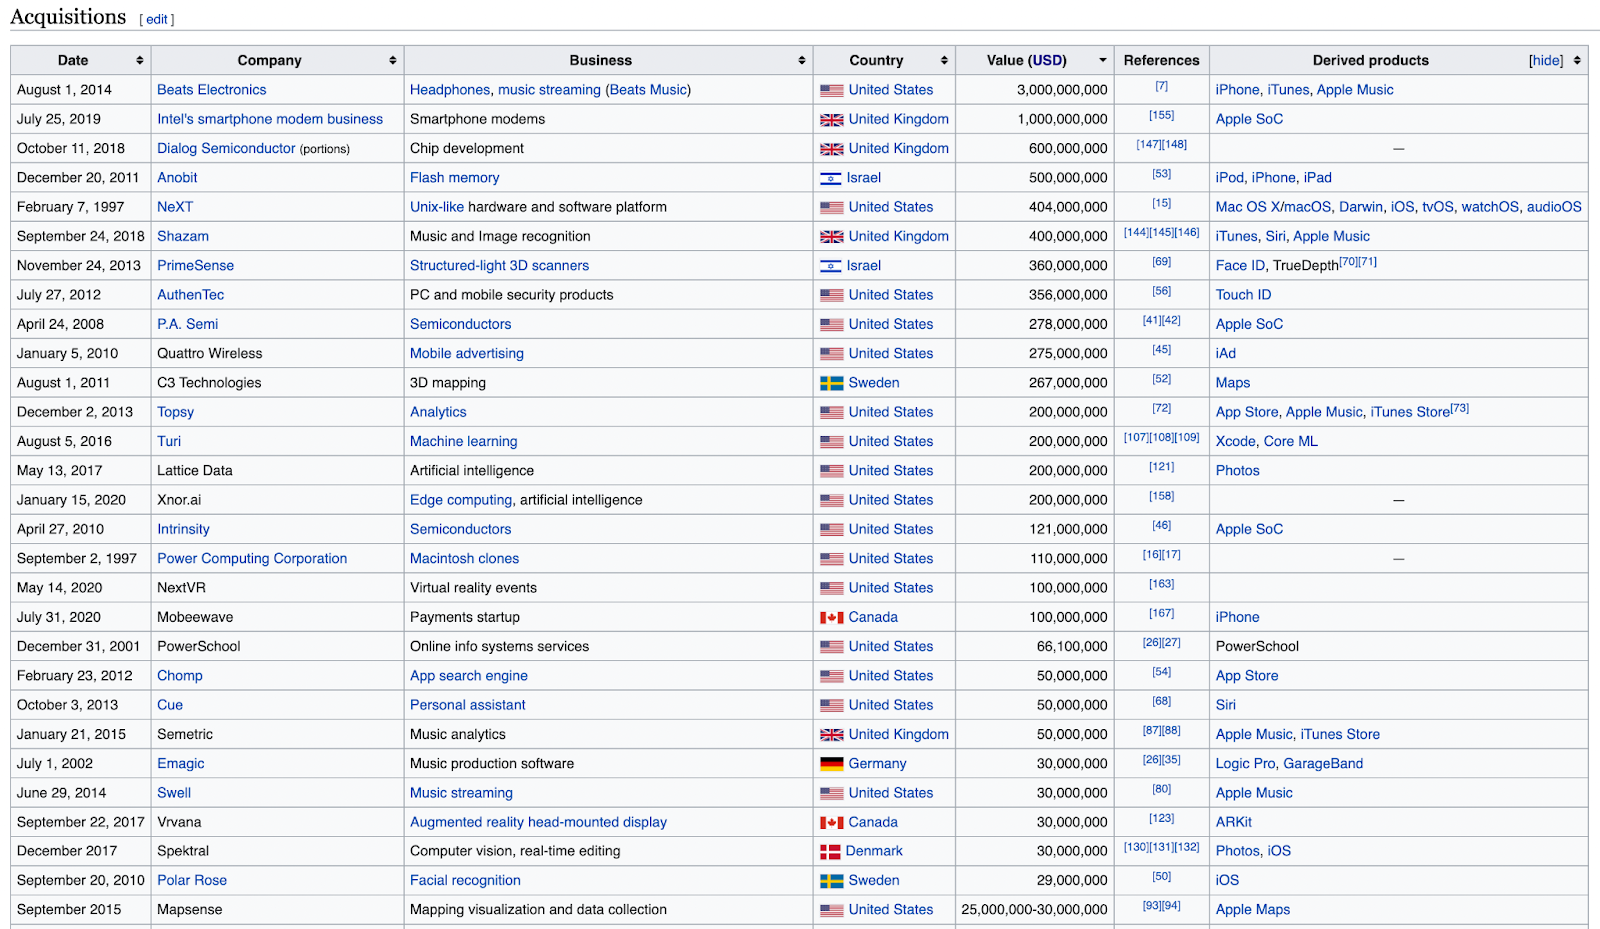Follow the ARKit link
1600x929 pixels.
(1233, 823)
